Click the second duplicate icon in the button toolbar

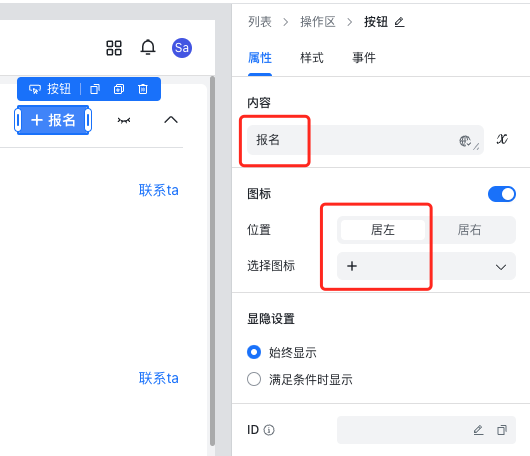click(119, 89)
